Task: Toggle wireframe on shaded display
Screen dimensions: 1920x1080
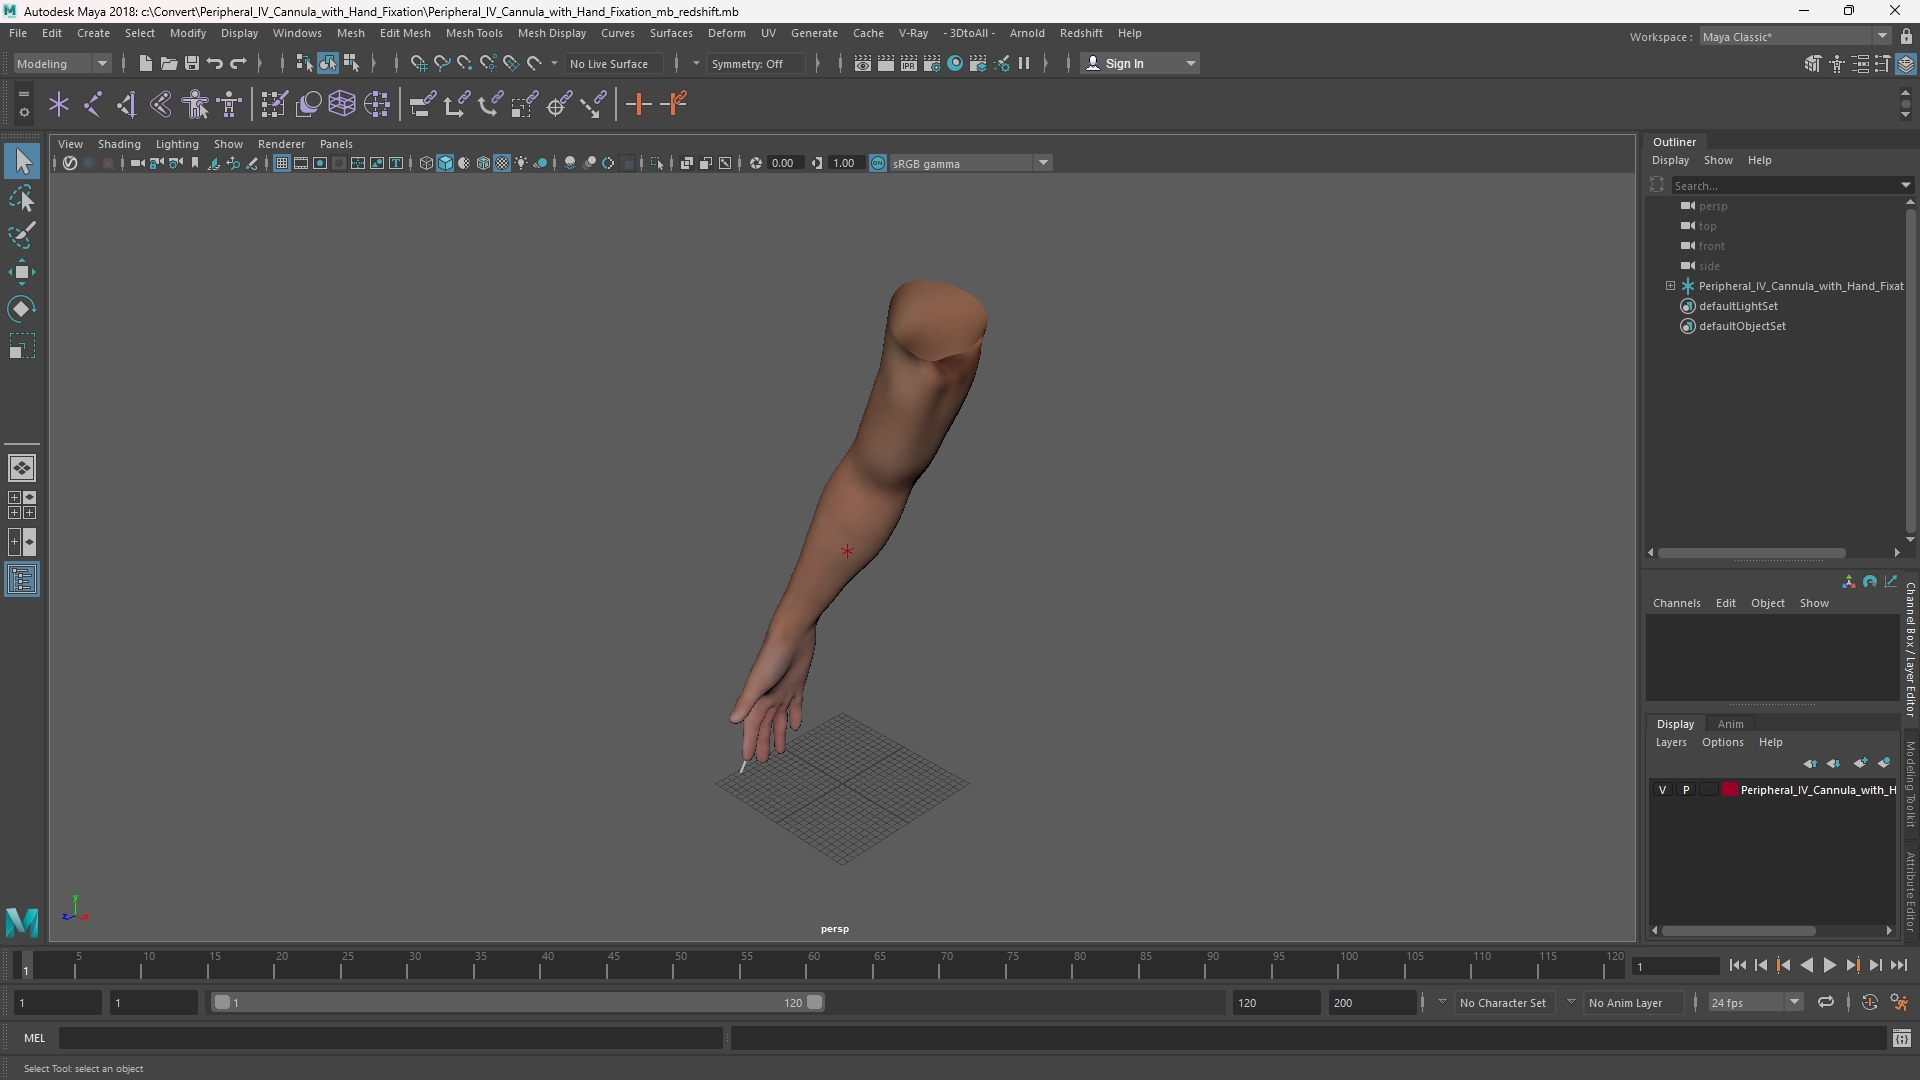Action: (484, 163)
